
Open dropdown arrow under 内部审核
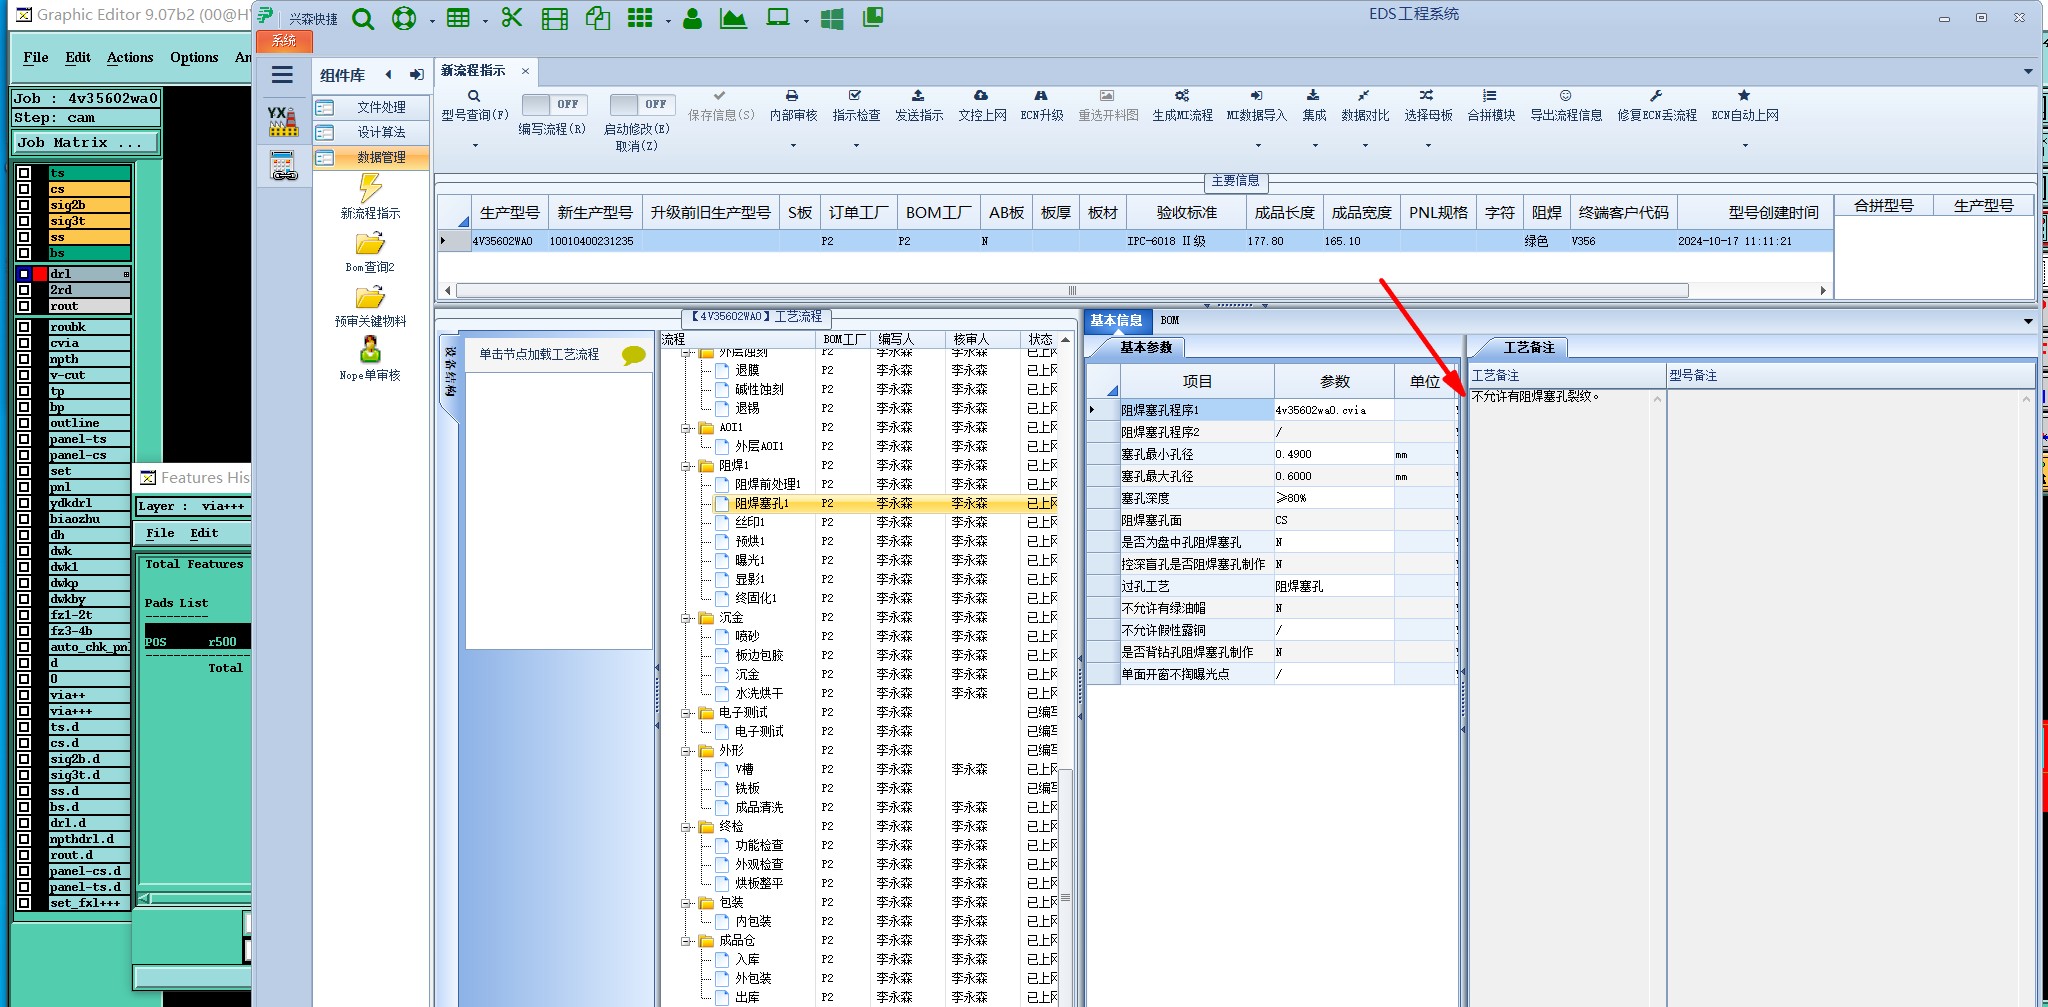[793, 146]
